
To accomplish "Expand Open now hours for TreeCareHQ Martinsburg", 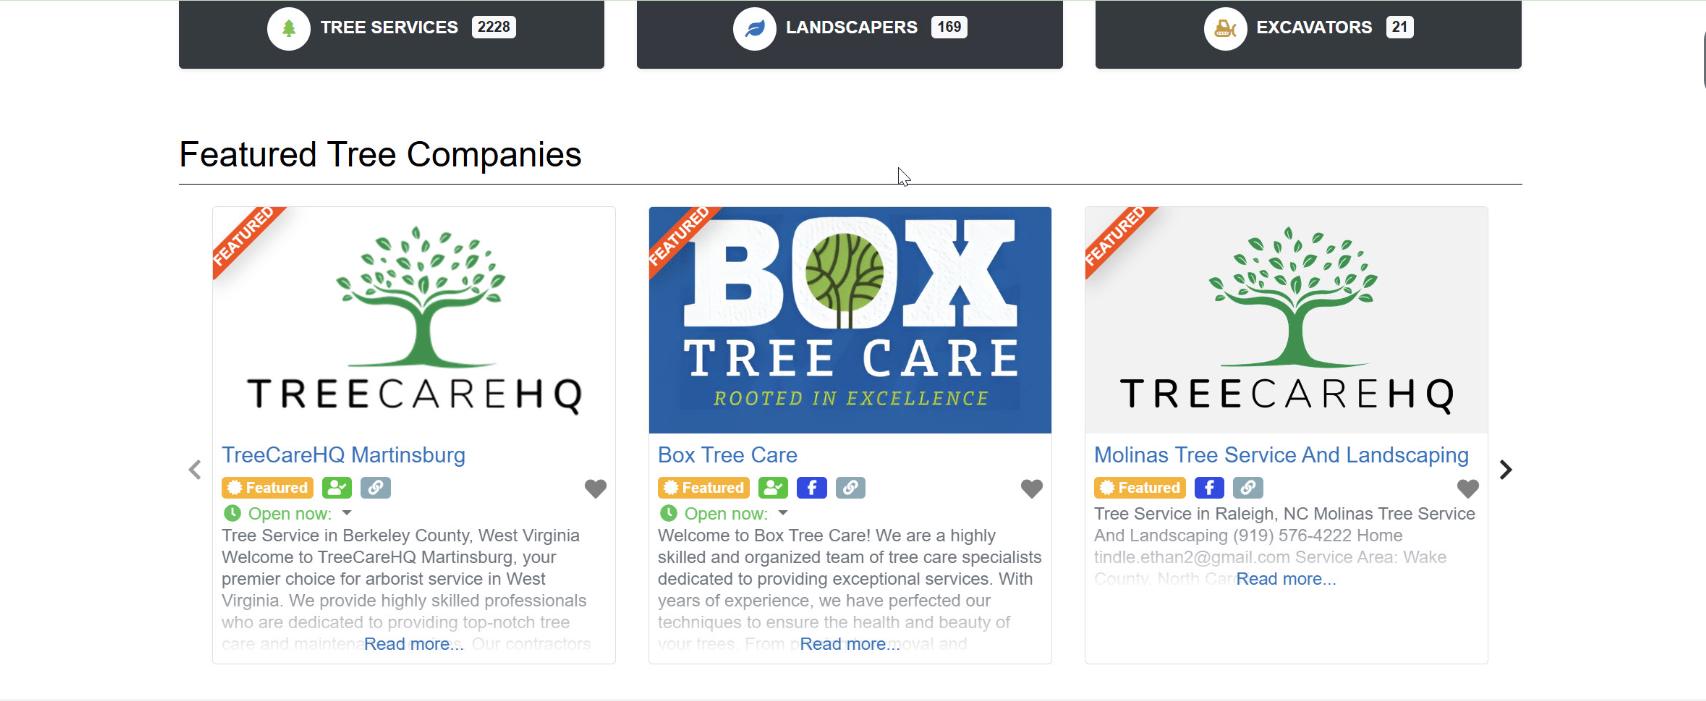I will tap(346, 513).
